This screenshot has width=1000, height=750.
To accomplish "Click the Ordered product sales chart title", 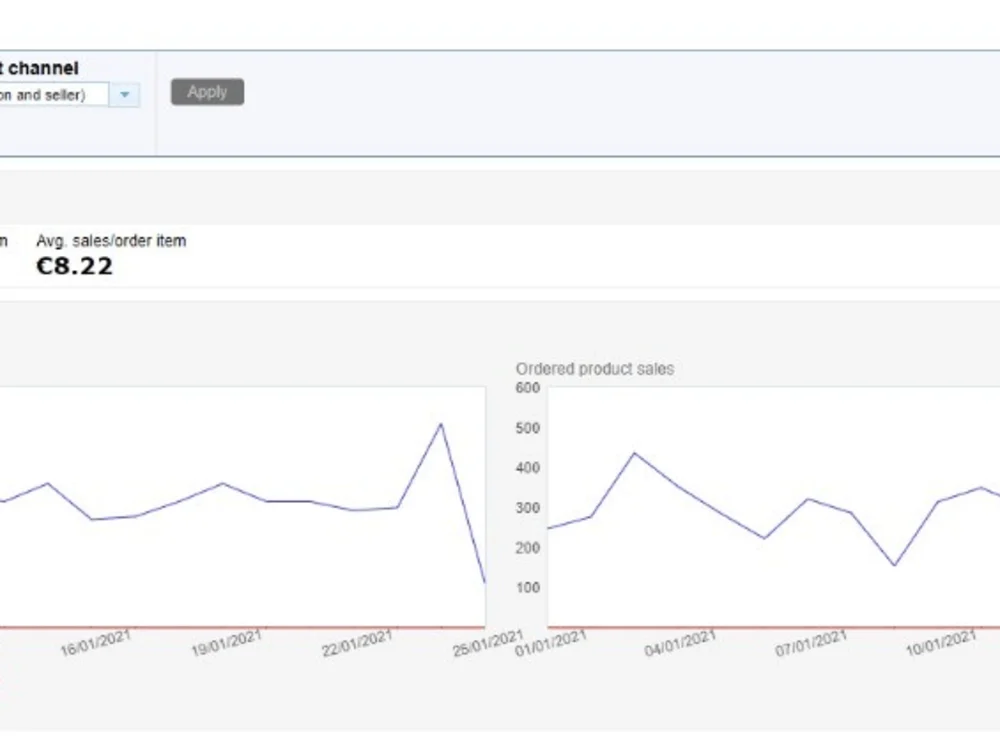I will point(594,369).
